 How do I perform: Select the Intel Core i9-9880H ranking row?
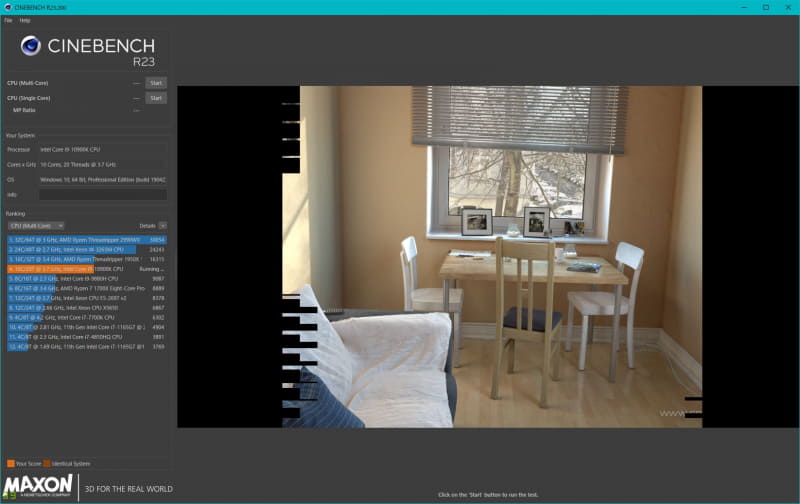pyautogui.click(x=87, y=279)
